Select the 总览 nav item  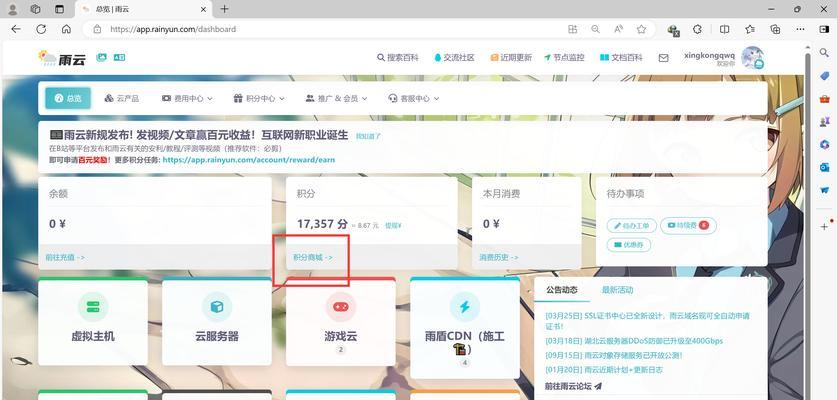pyautogui.click(x=68, y=98)
